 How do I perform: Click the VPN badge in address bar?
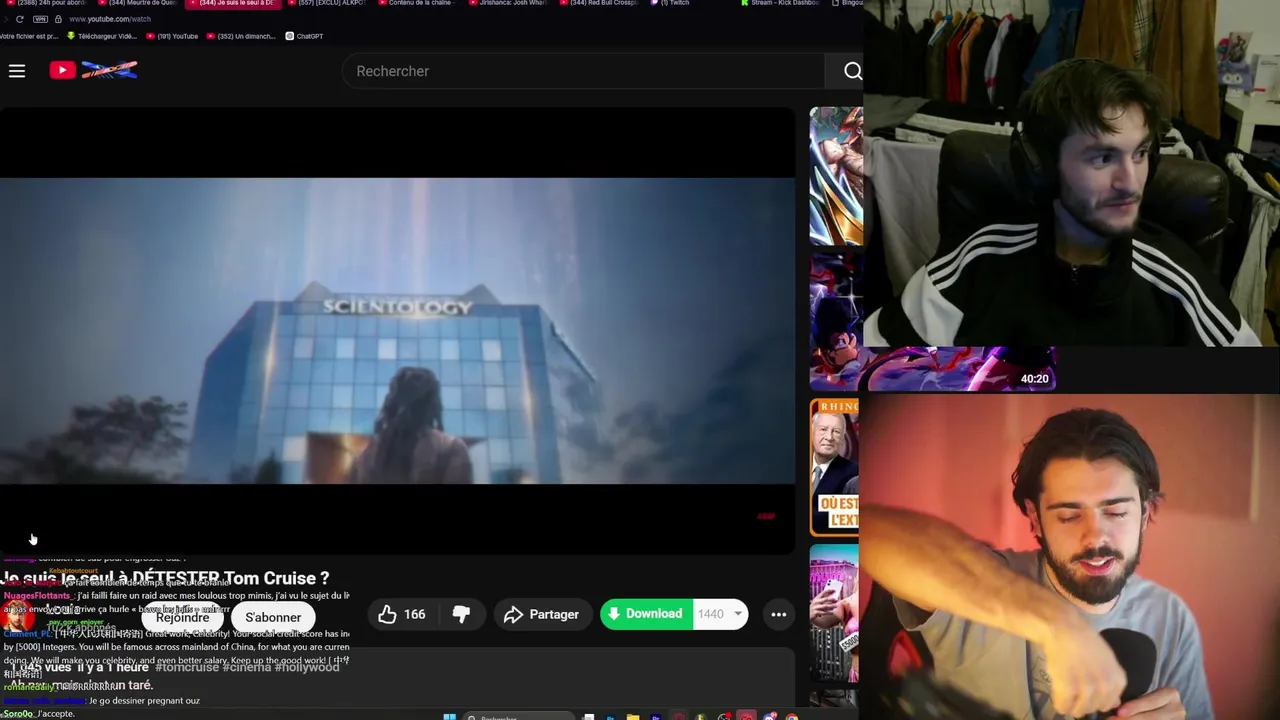tap(40, 19)
